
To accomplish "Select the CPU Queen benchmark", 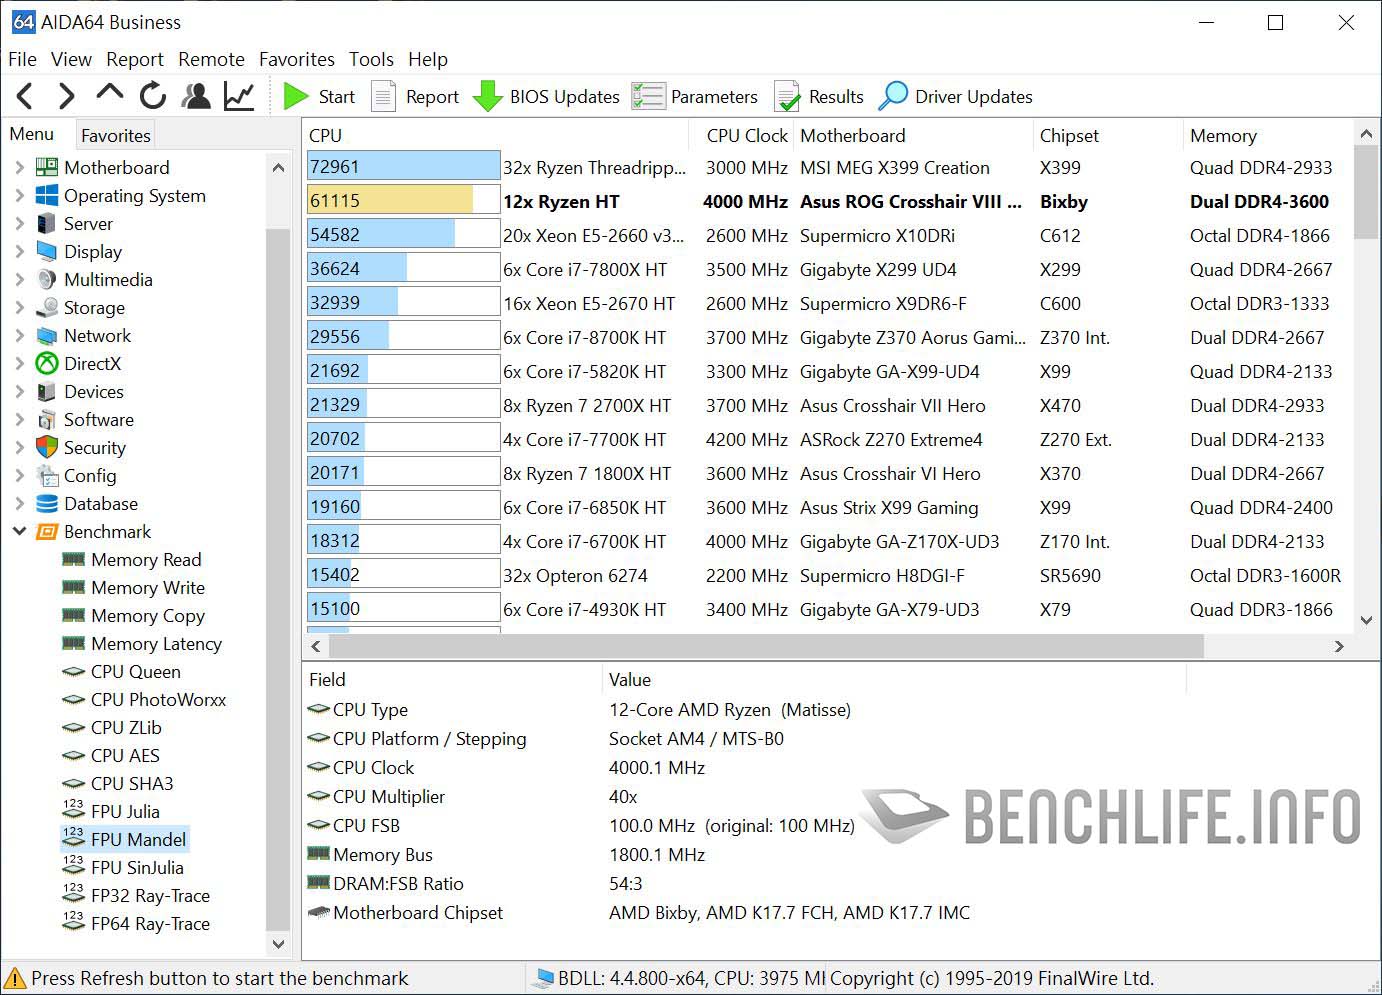I will coord(134,671).
